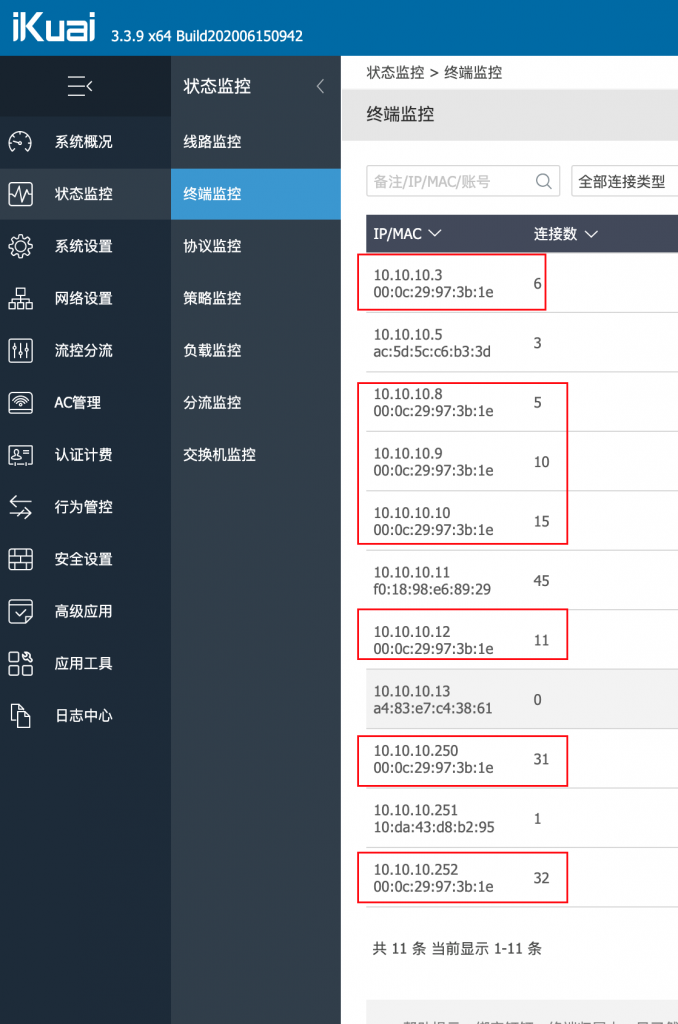Click the 网络设置 network tree icon

[x=20, y=298]
